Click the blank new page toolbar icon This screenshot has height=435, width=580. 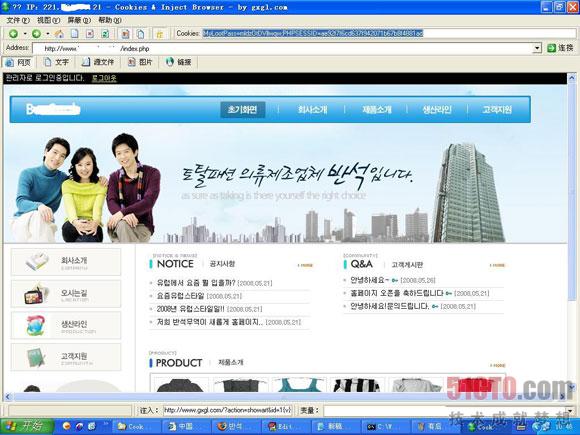(x=74, y=34)
